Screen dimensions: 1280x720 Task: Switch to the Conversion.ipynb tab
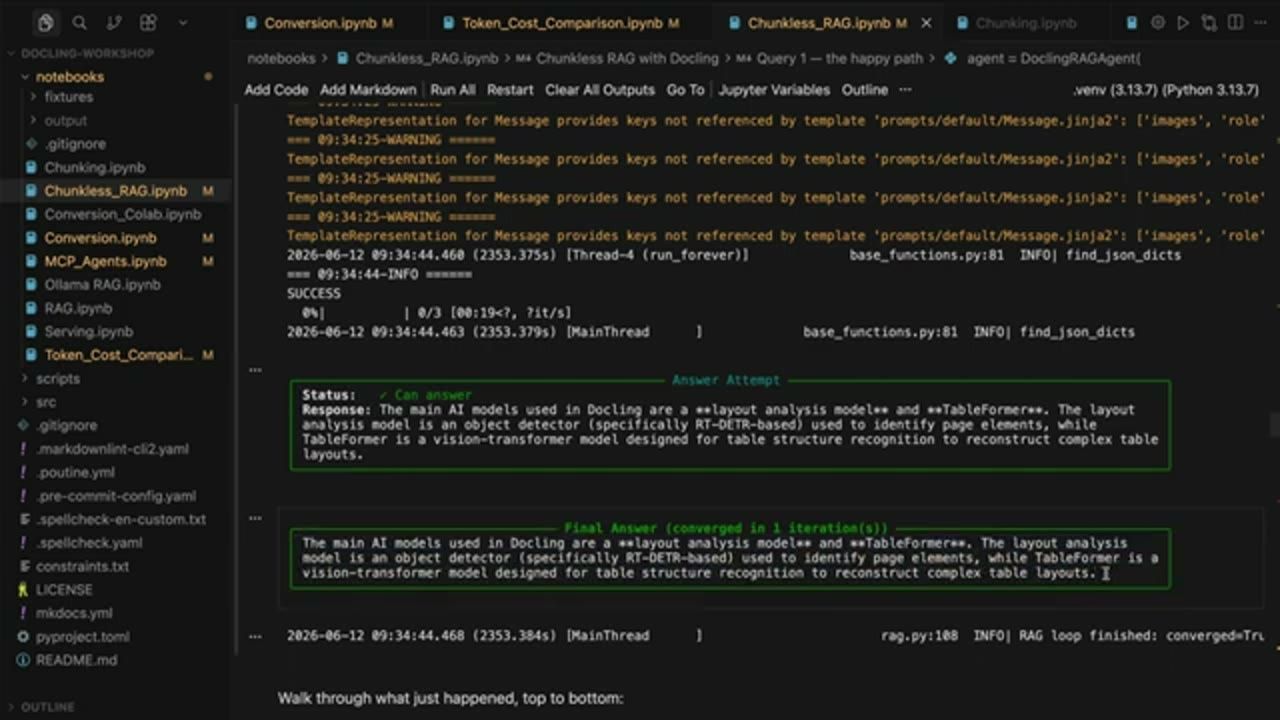click(x=320, y=23)
